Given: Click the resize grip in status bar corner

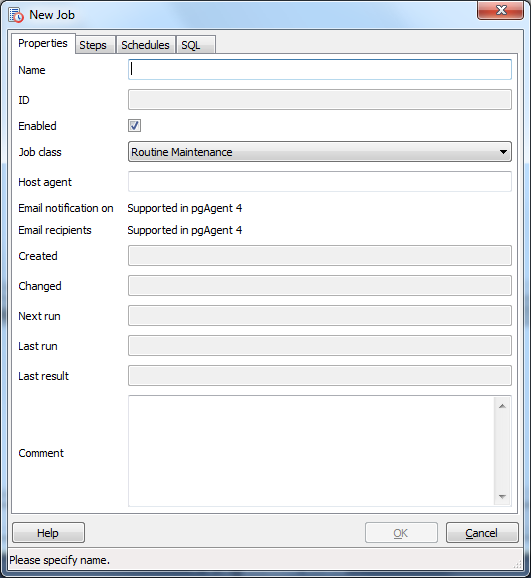Looking at the screenshot, I should pyautogui.click(x=518, y=564).
